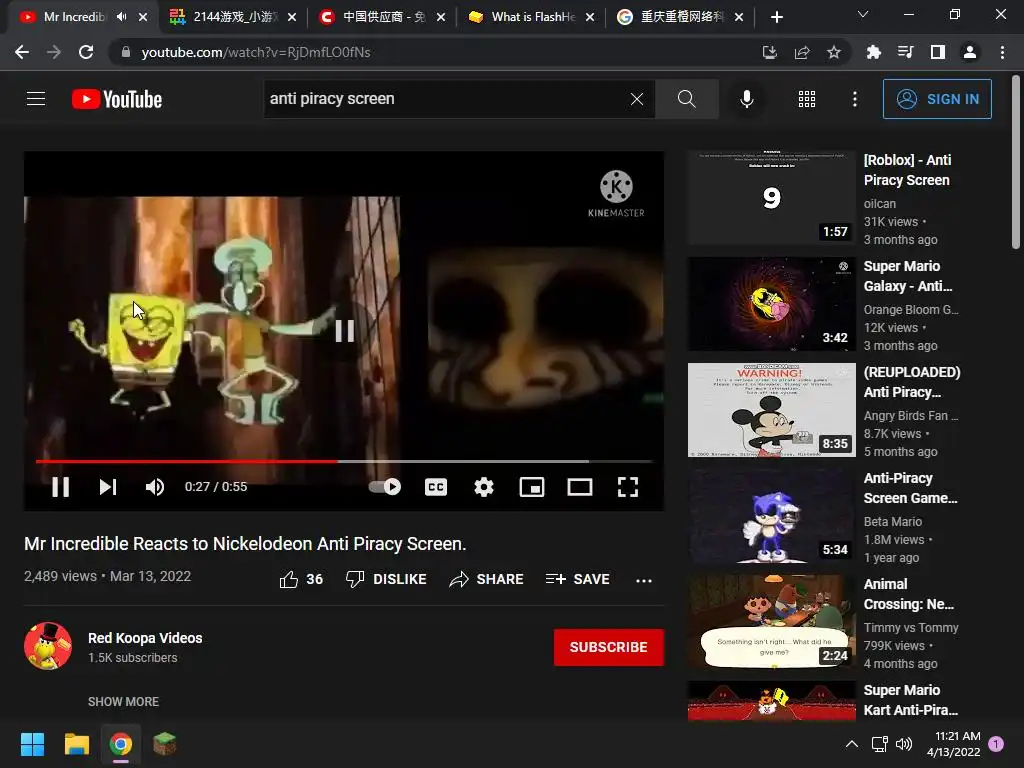The height and width of the screenshot is (768, 1024).
Task: Open the tab search chevron
Action: (x=863, y=14)
